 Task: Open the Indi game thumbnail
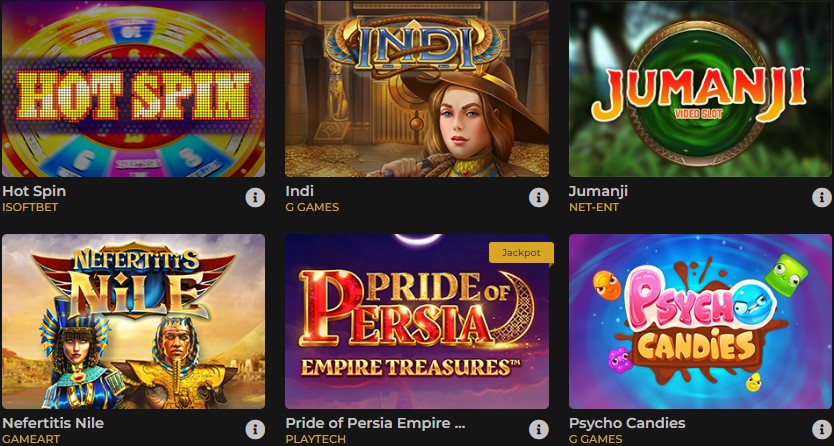pyautogui.click(x=417, y=89)
